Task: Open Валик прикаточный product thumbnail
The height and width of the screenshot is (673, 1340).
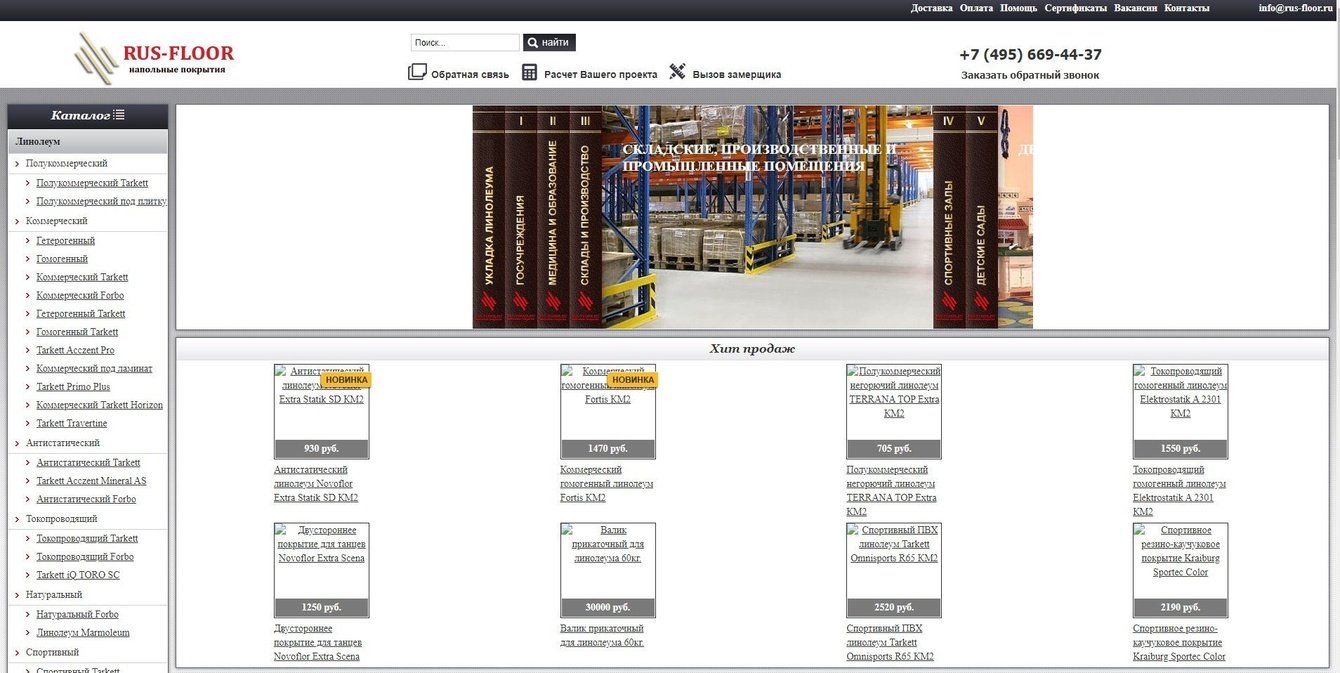Action: (x=608, y=570)
